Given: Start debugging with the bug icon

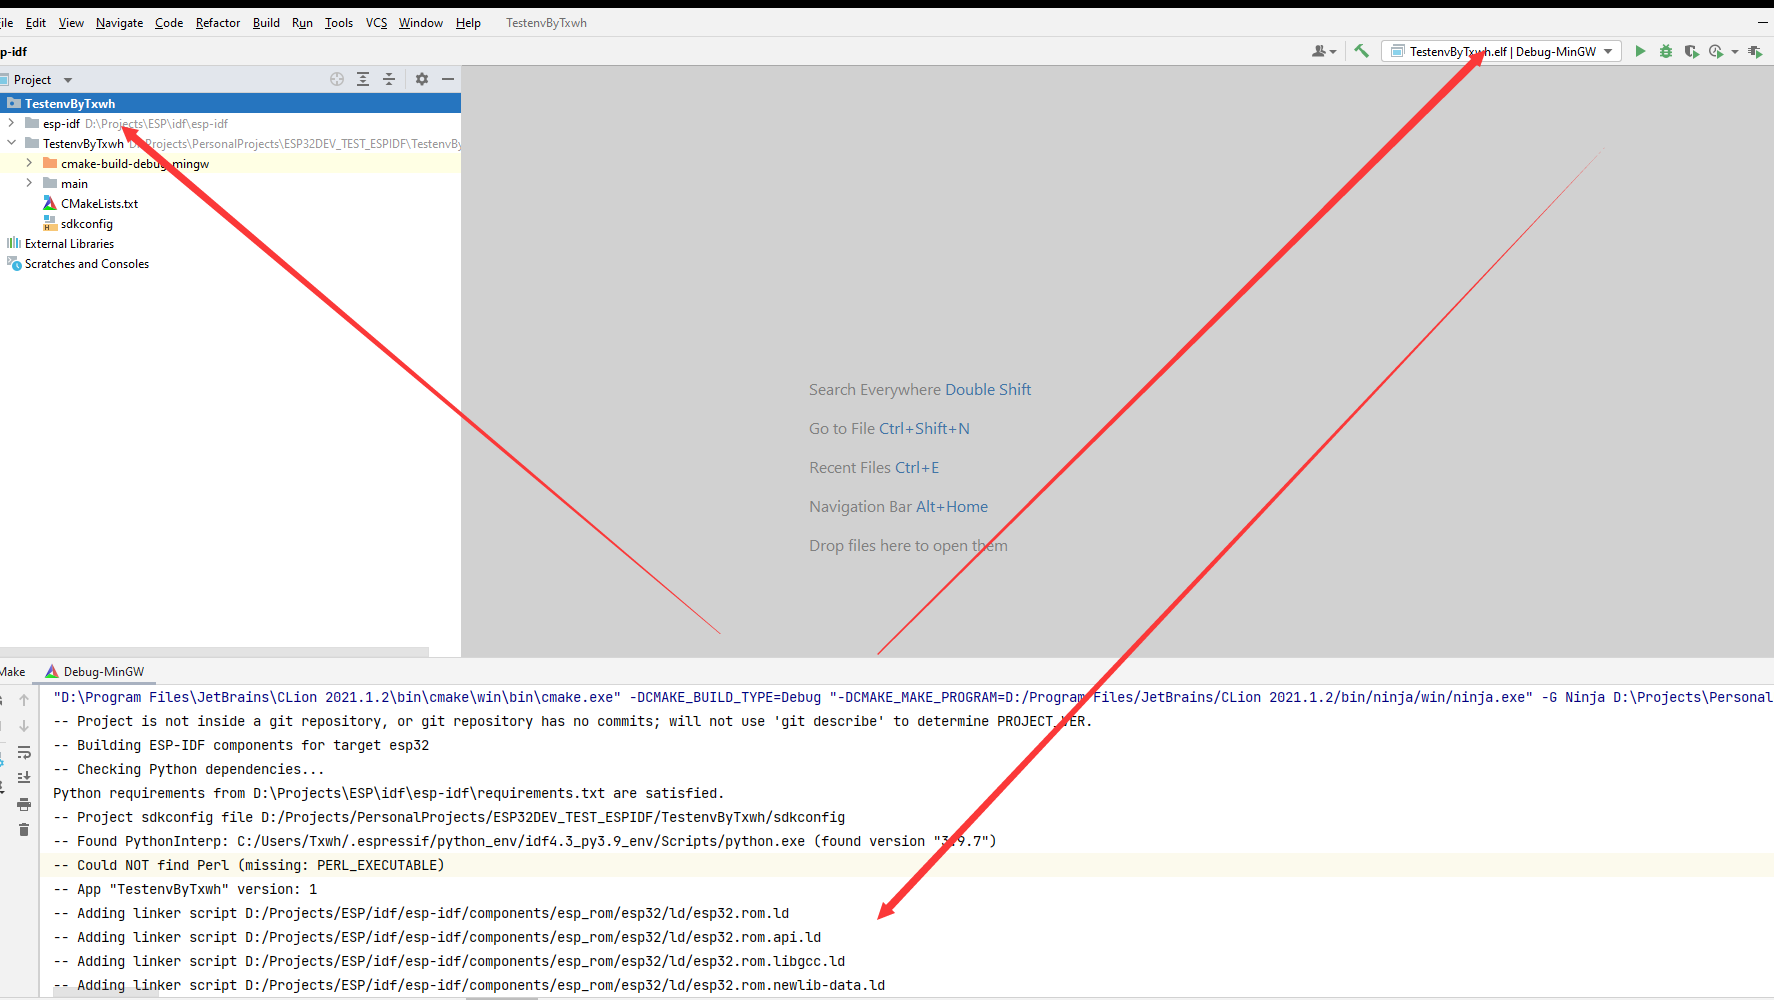Looking at the screenshot, I should click(1666, 51).
